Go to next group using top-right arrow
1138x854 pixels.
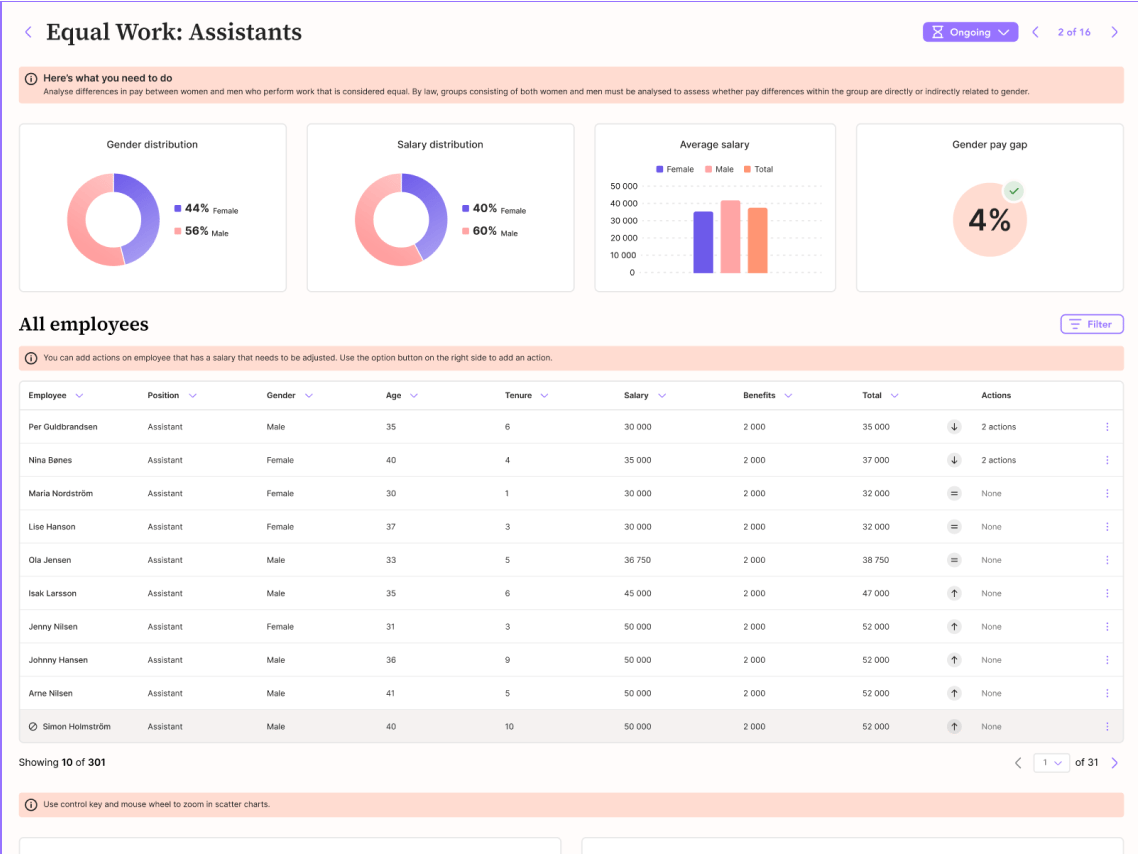(1114, 32)
